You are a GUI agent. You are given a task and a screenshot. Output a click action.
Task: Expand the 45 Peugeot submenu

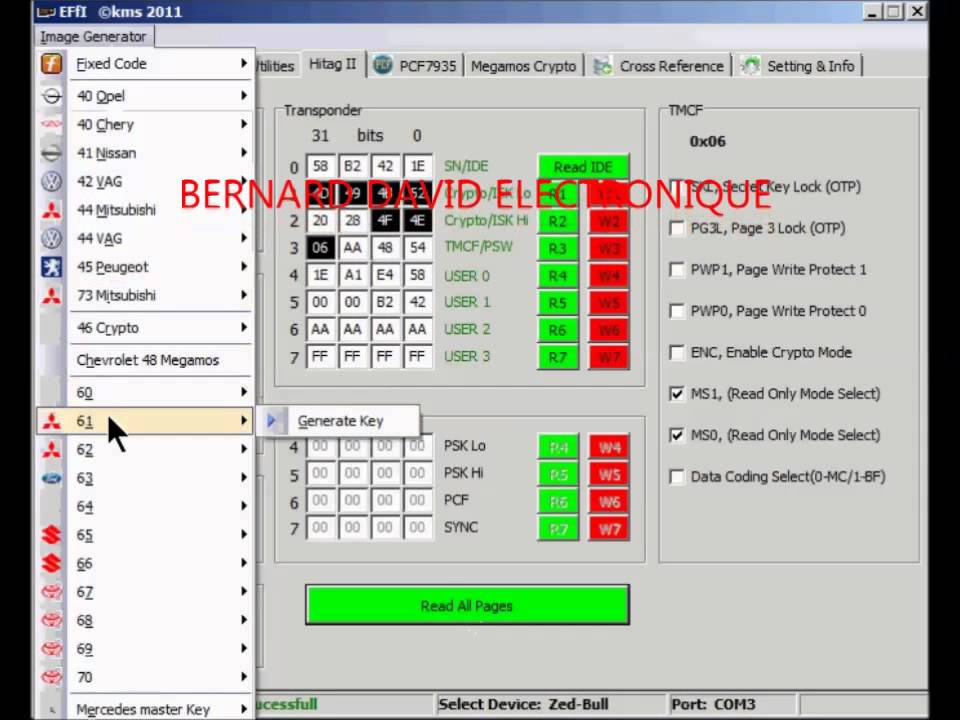click(244, 266)
